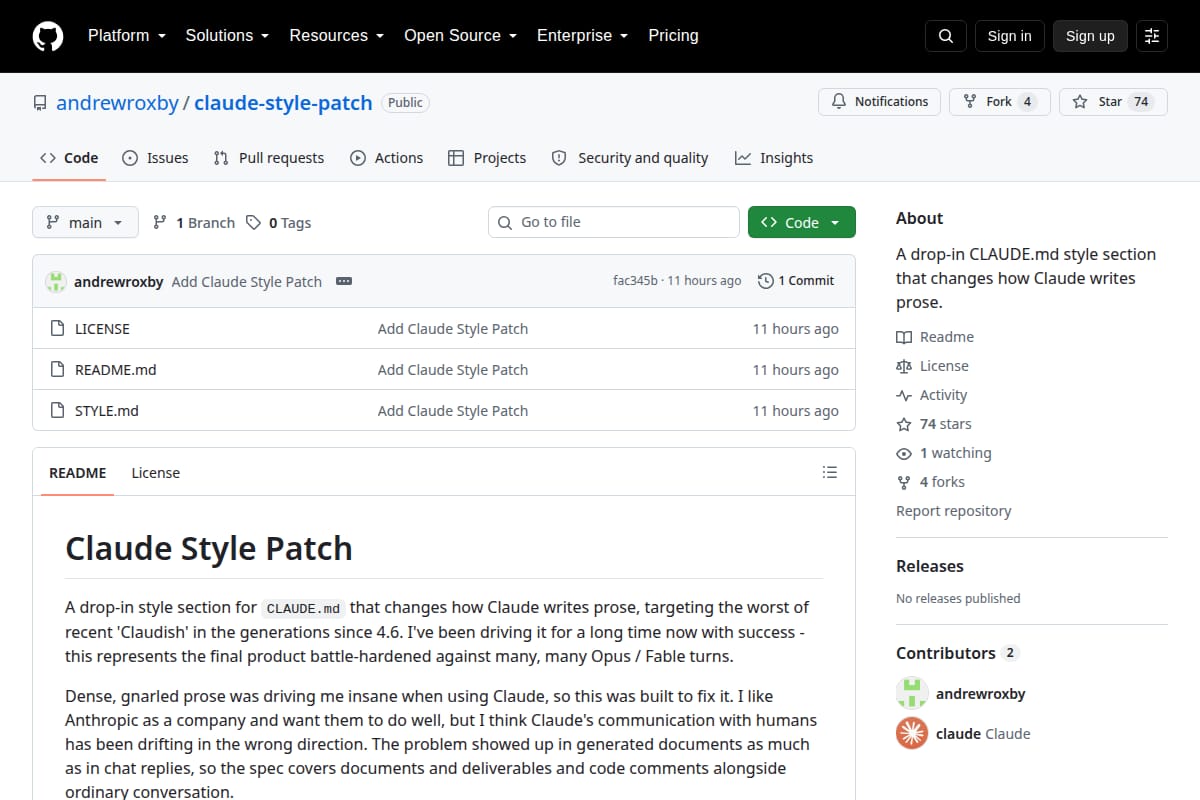Open README outline list icon
This screenshot has width=1200, height=800.
pyautogui.click(x=829, y=472)
